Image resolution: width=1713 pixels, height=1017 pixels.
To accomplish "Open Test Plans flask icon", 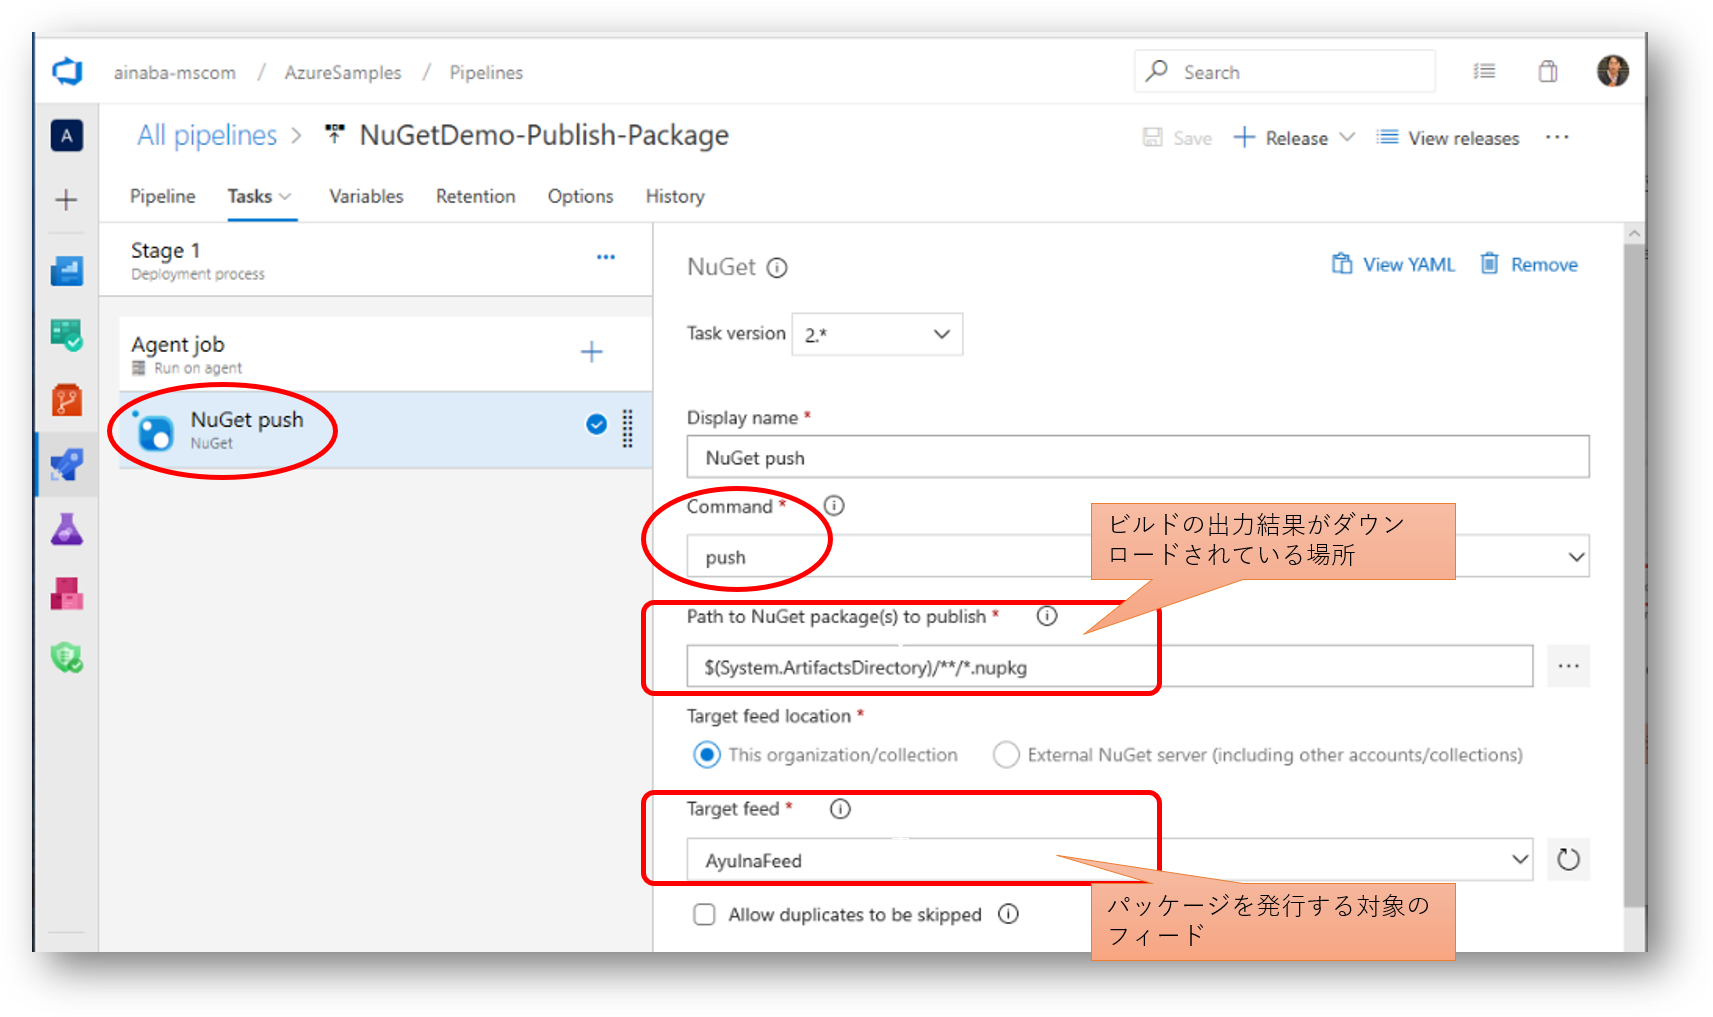I will point(67,529).
